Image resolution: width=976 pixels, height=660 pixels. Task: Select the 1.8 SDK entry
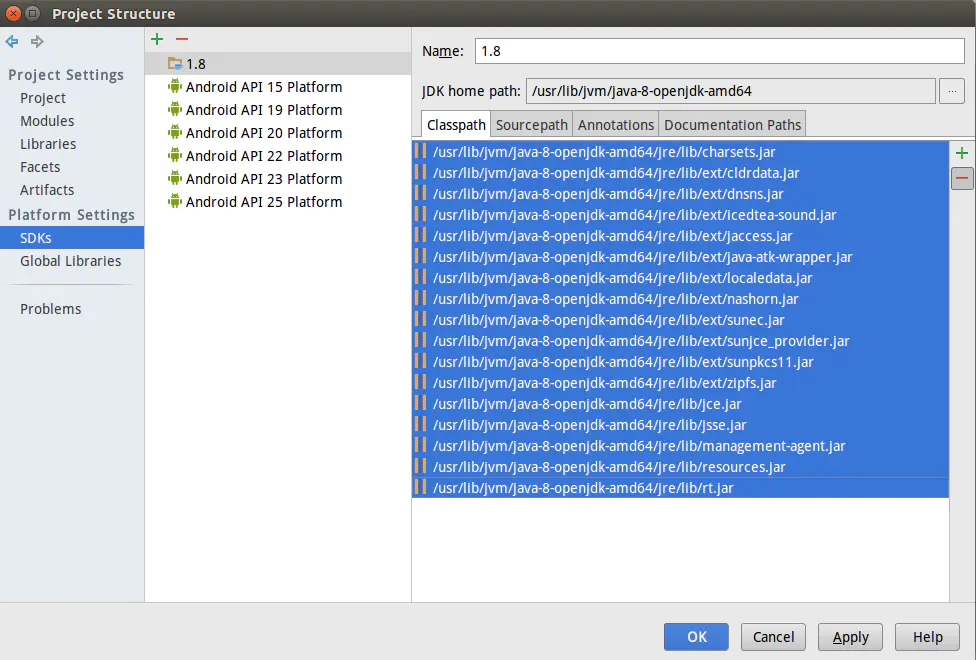pos(278,64)
